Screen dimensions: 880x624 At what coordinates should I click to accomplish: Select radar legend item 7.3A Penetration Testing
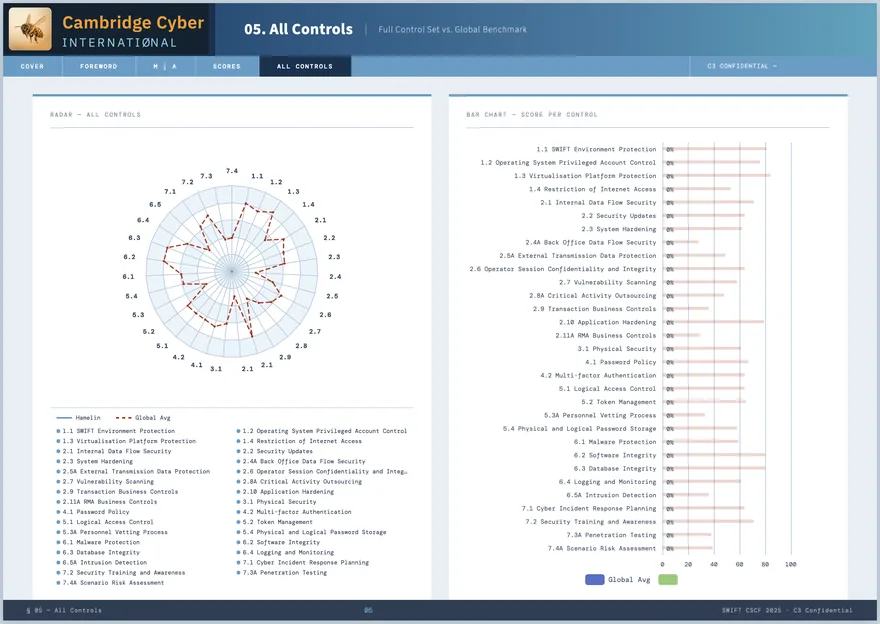pyautogui.click(x=282, y=572)
